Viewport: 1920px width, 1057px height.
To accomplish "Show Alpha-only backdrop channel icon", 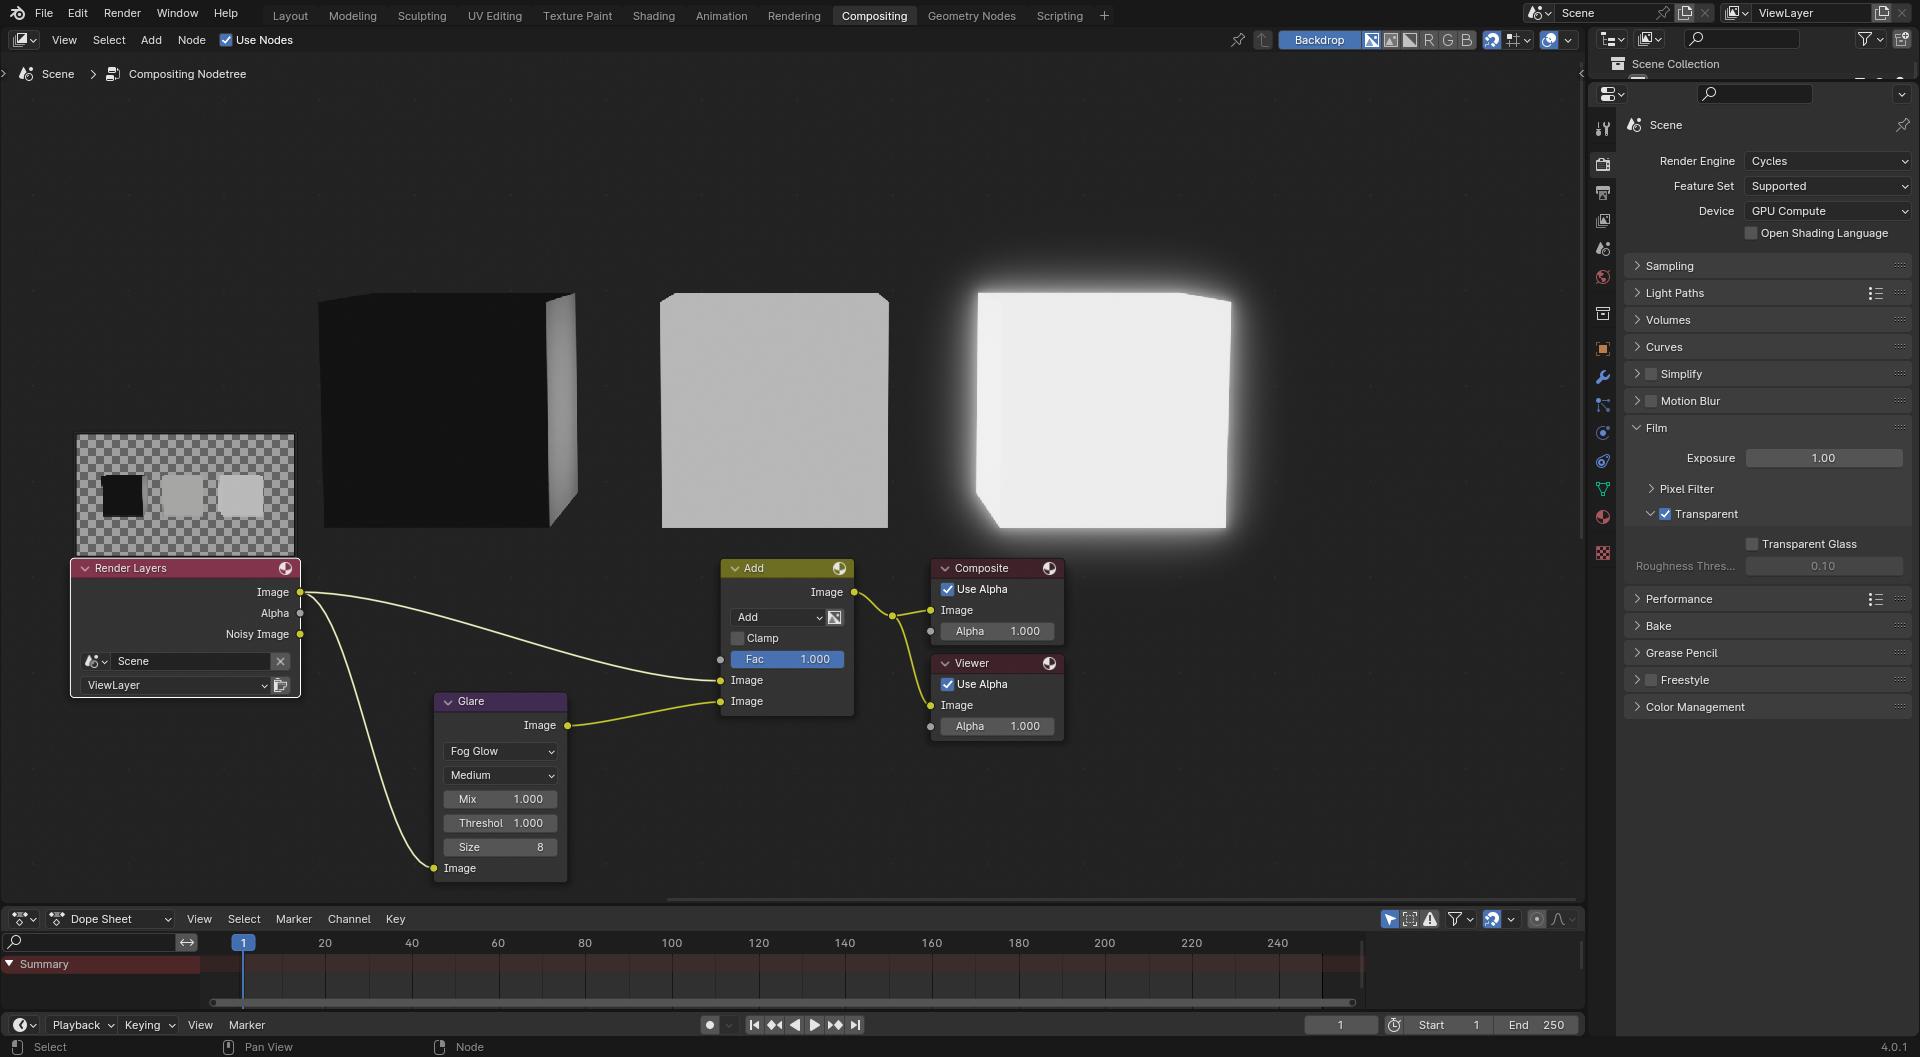I will [x=1410, y=40].
